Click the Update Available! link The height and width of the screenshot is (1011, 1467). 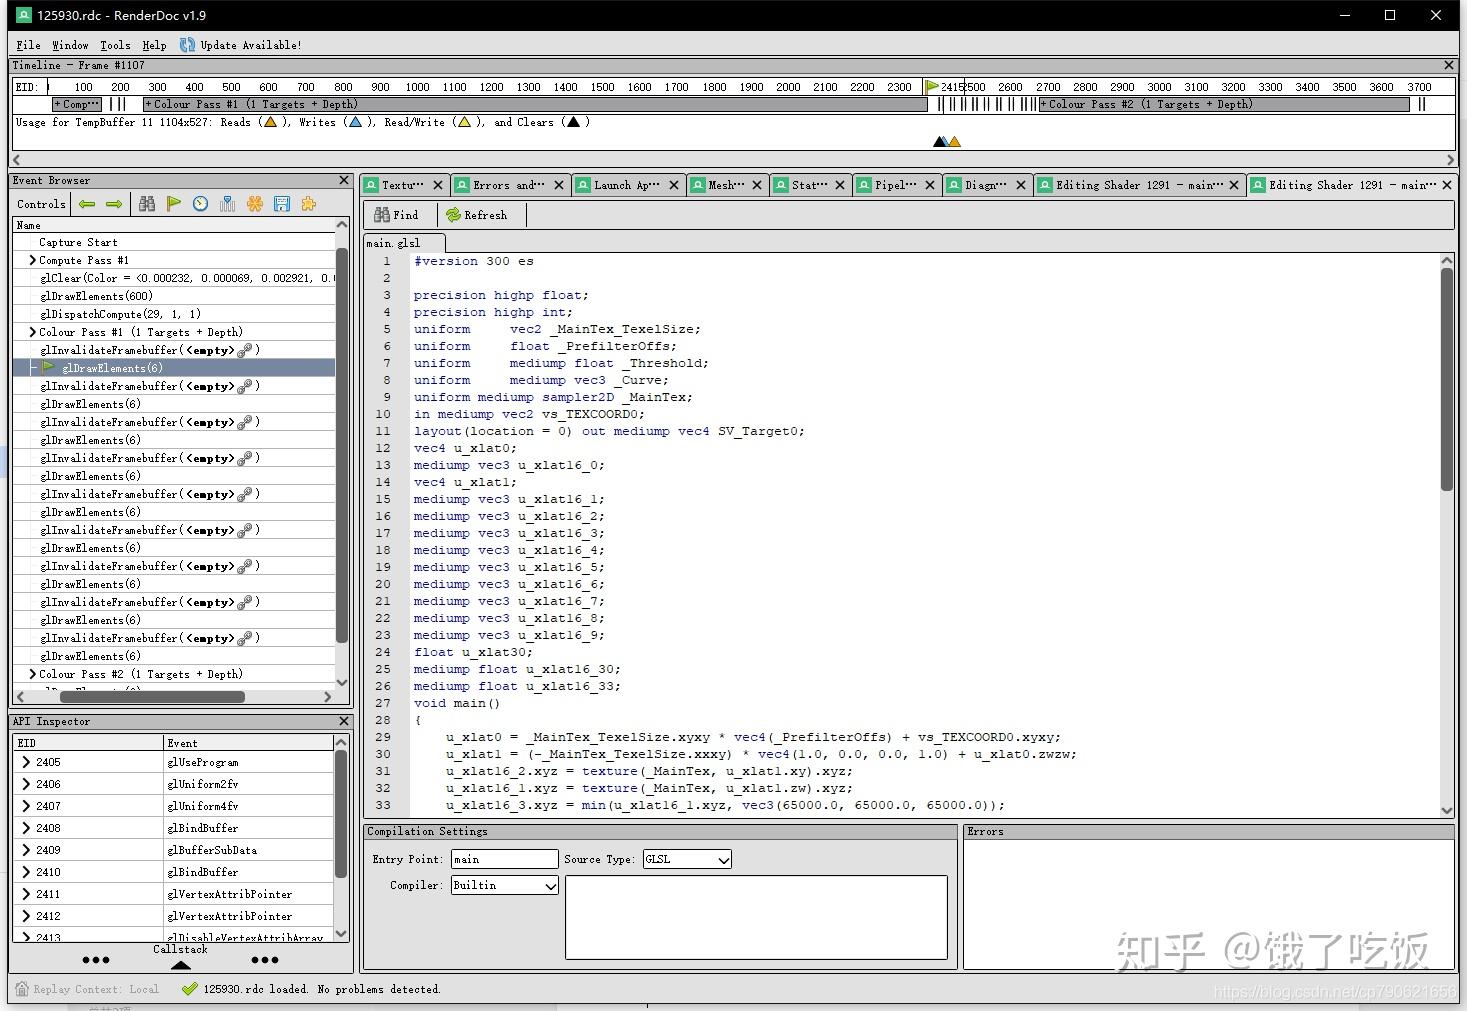[251, 45]
